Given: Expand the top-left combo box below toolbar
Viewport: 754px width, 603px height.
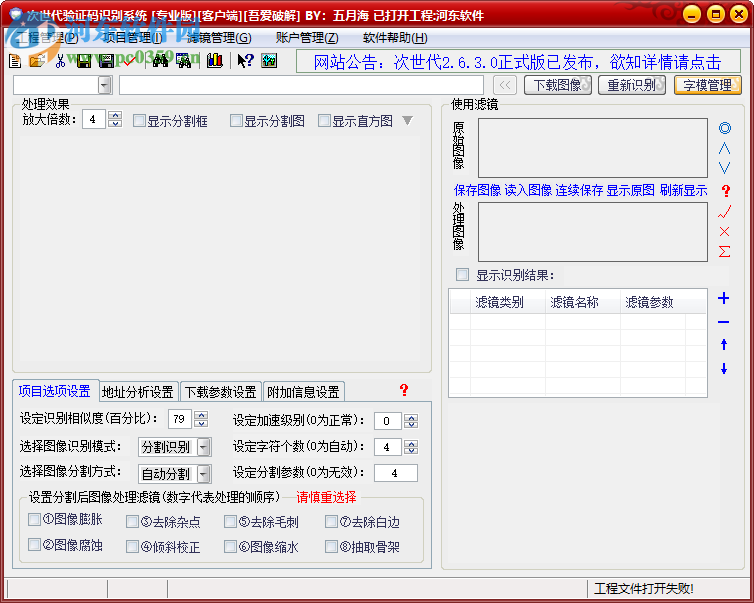Looking at the screenshot, I should (105, 86).
